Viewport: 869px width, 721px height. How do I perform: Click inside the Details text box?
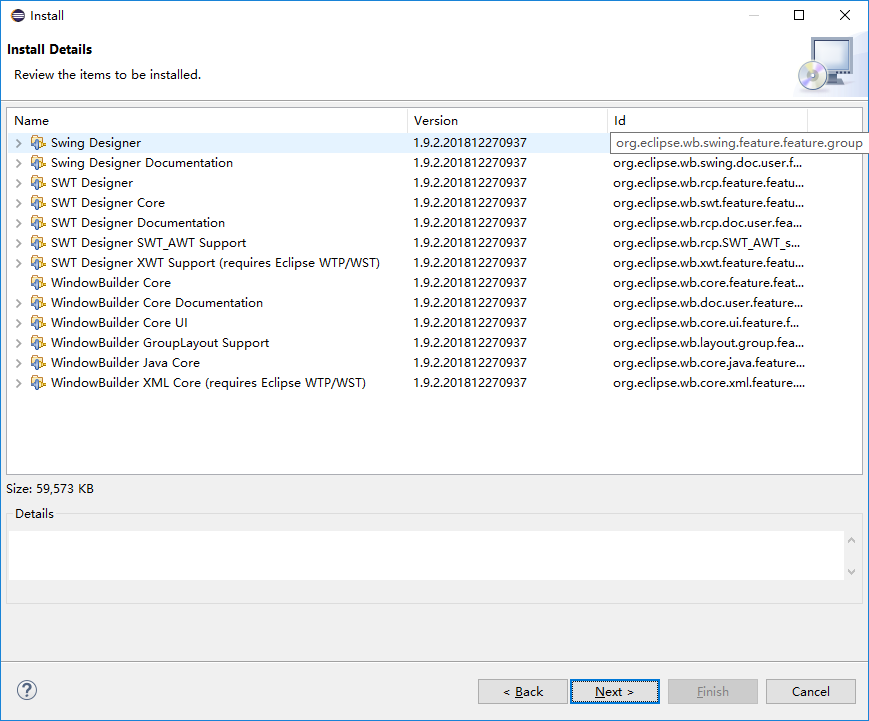(x=426, y=555)
